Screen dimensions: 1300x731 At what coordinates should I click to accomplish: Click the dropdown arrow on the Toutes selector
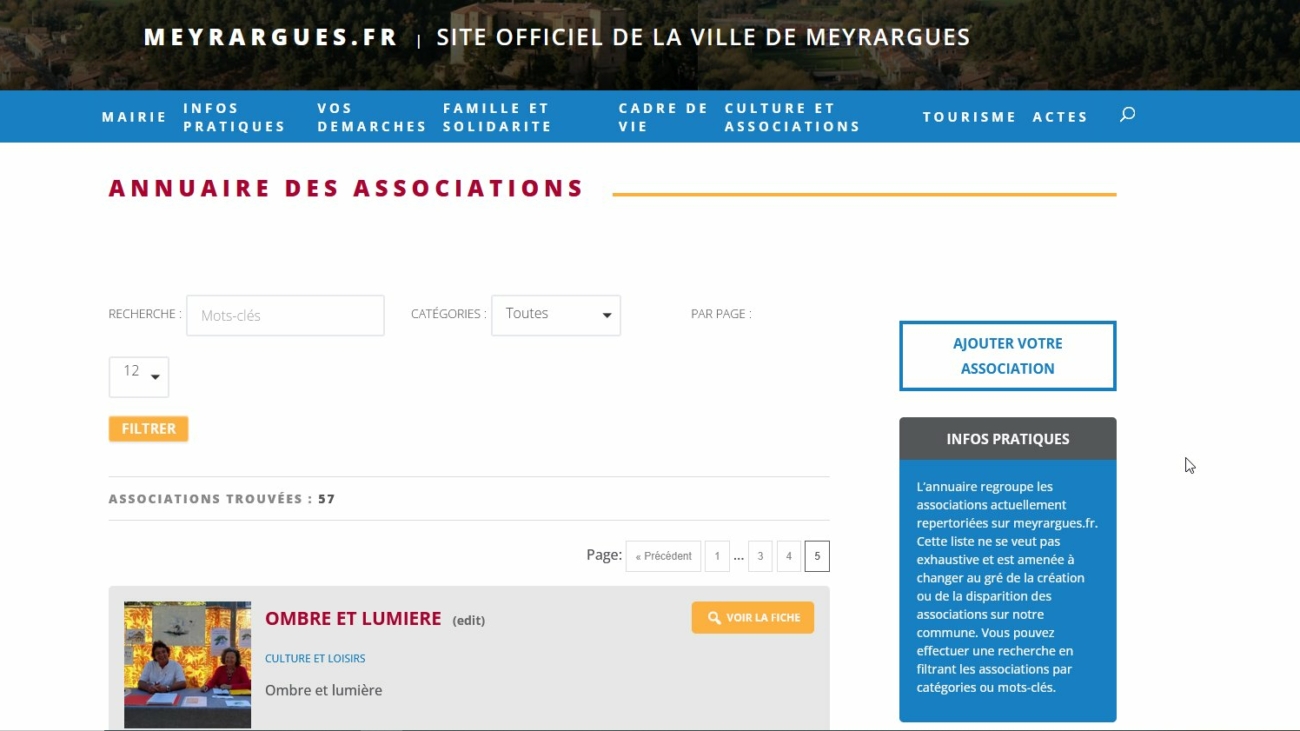pyautogui.click(x=607, y=315)
